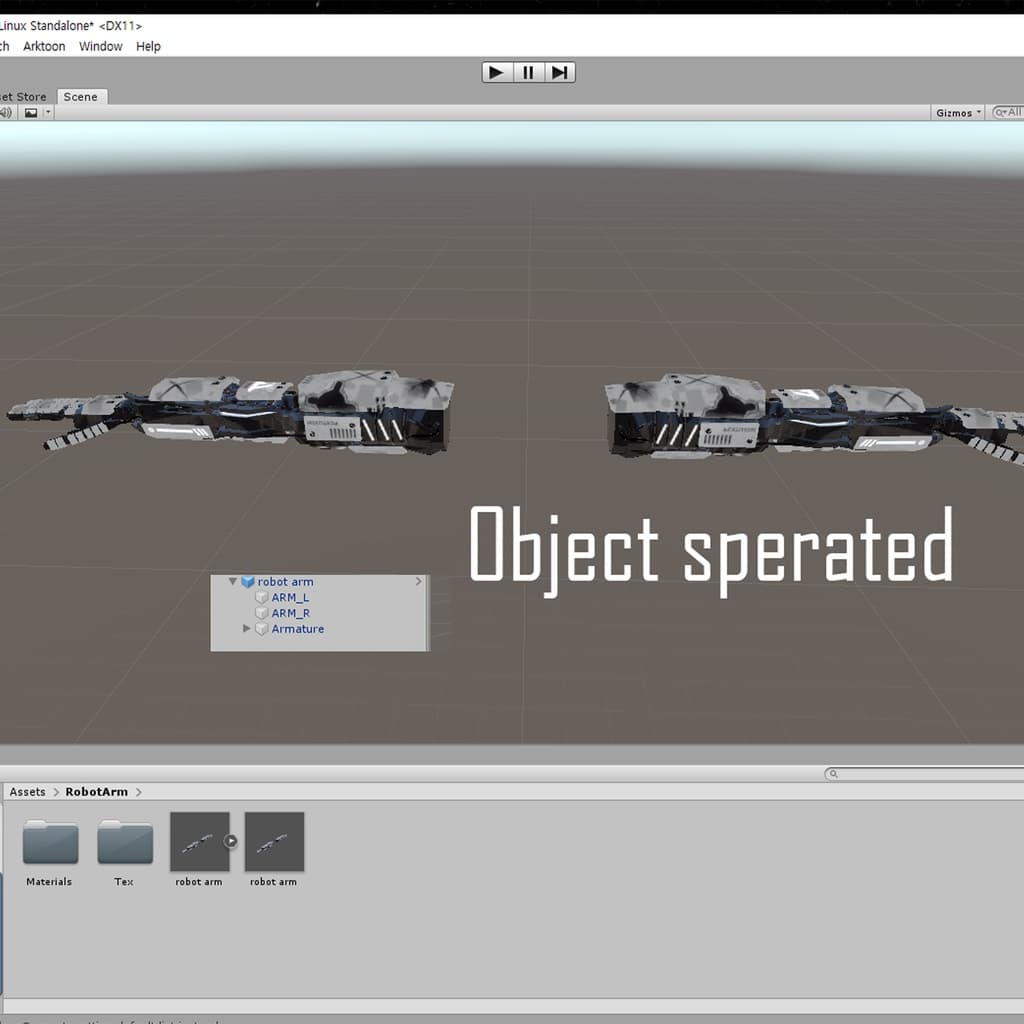1024x1024 pixels.
Task: Click the robot arm prefab cube icon
Action: pos(248,582)
